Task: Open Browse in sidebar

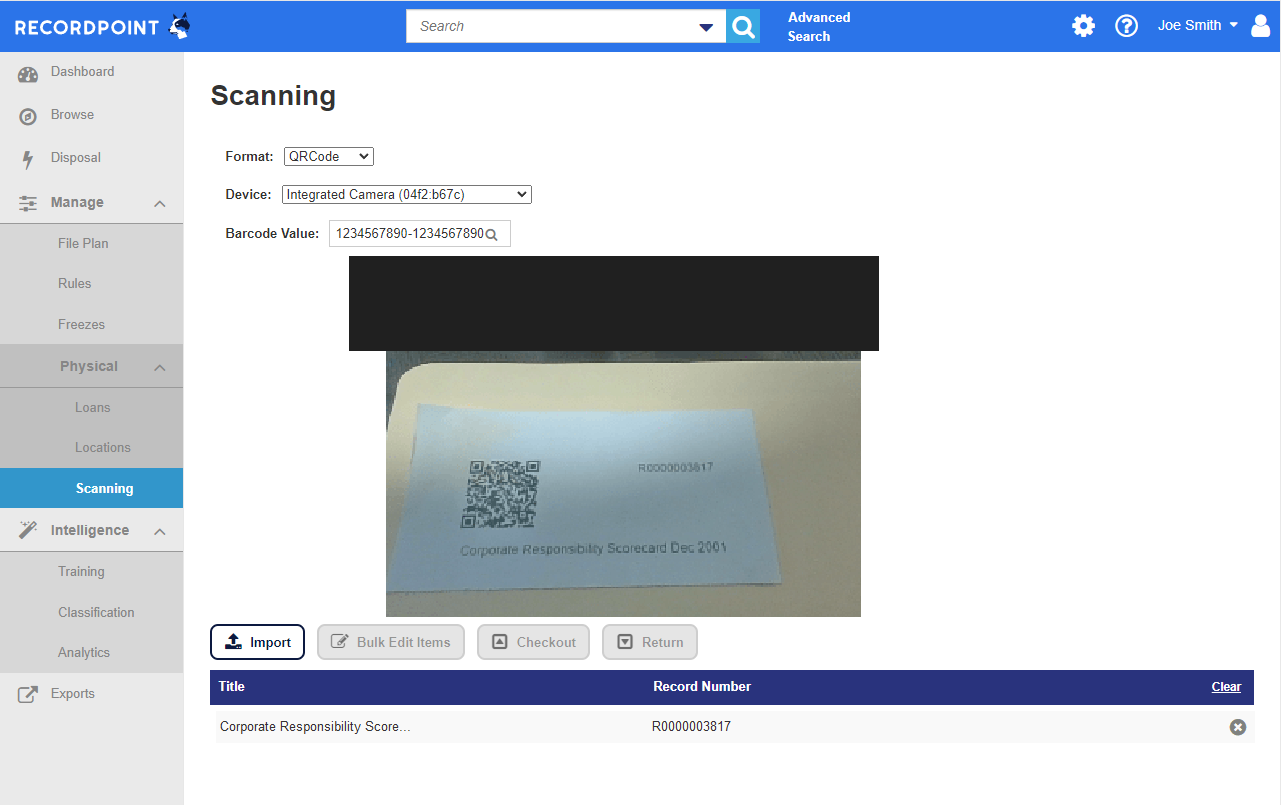Action: (72, 115)
